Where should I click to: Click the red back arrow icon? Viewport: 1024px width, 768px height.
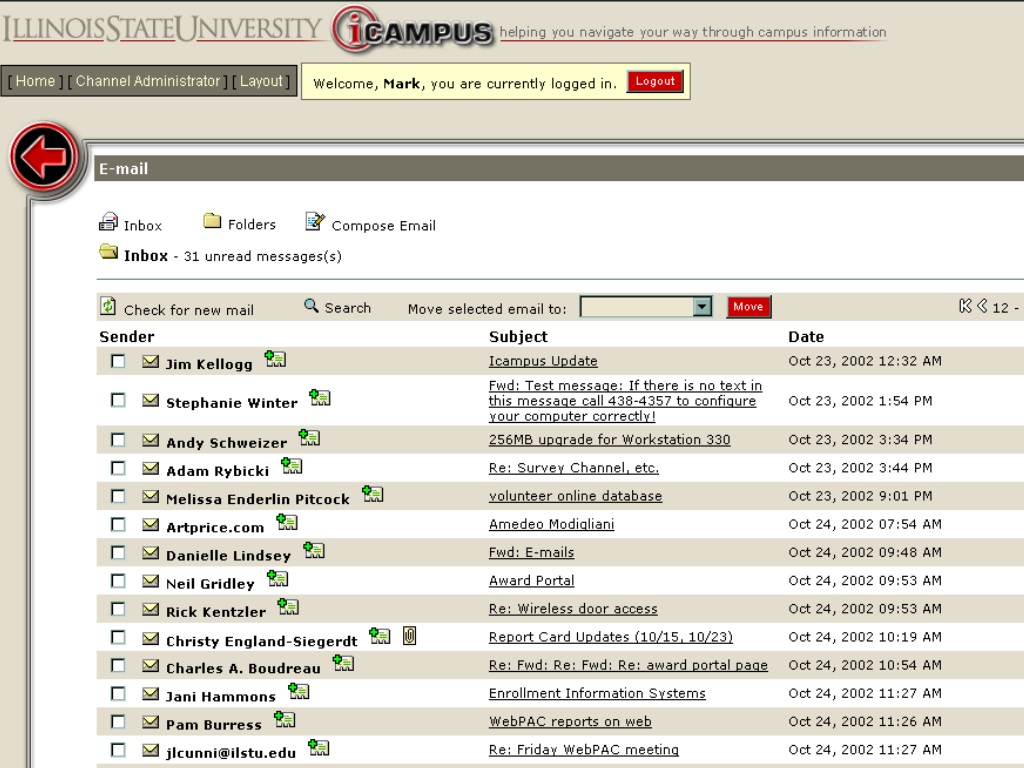[x=44, y=157]
